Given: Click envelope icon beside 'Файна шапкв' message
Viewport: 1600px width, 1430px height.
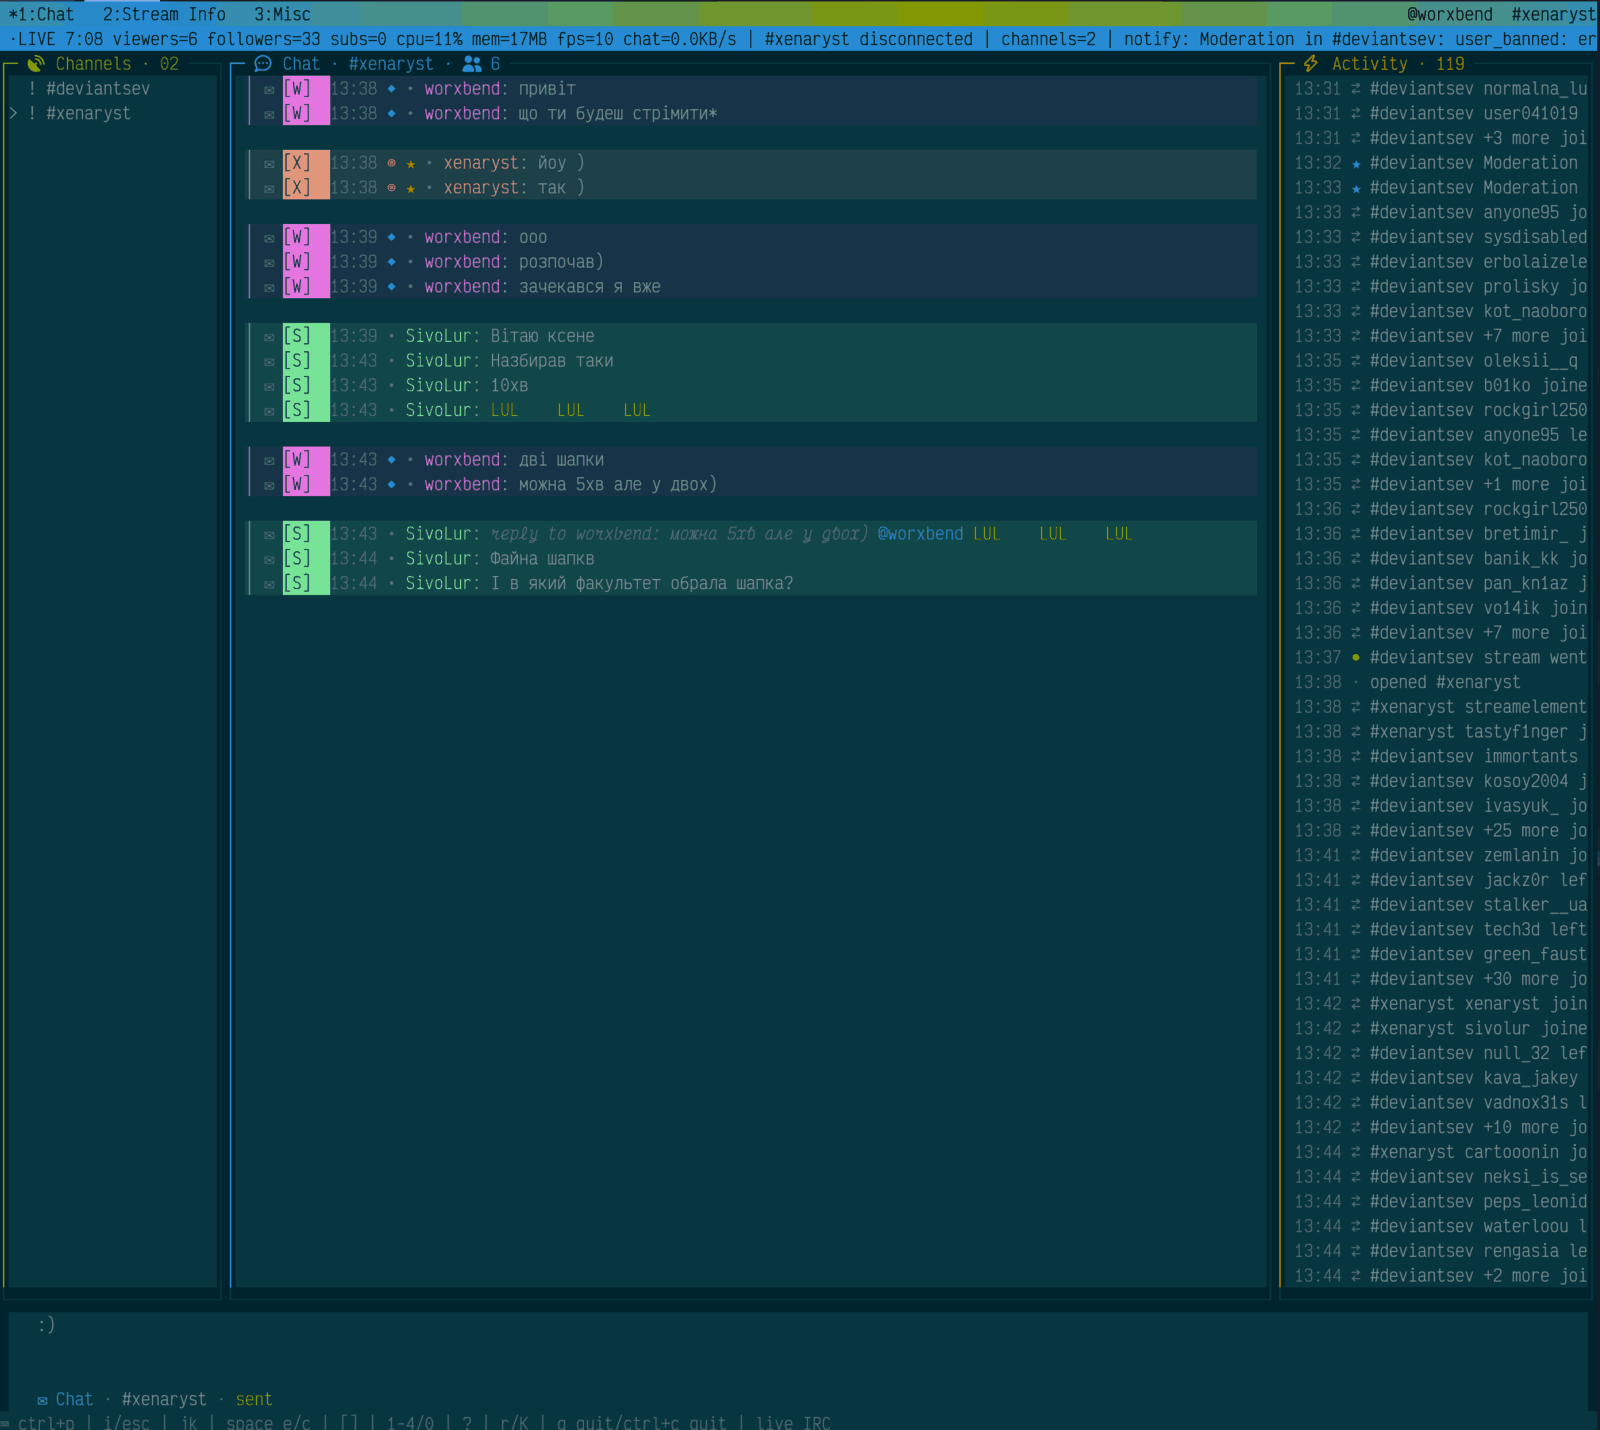Looking at the screenshot, I should (269, 560).
